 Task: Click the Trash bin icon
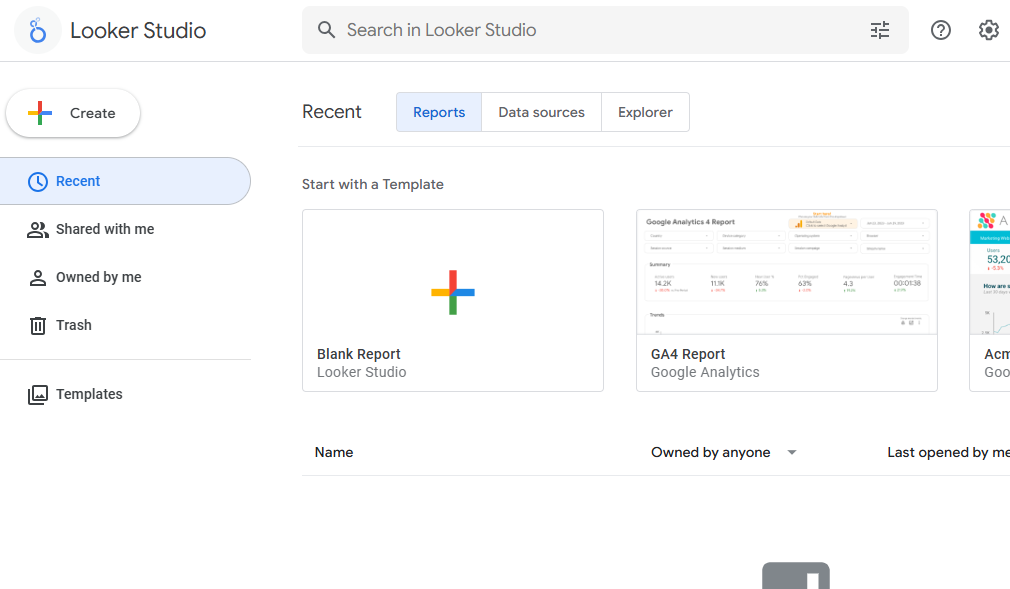(x=38, y=325)
